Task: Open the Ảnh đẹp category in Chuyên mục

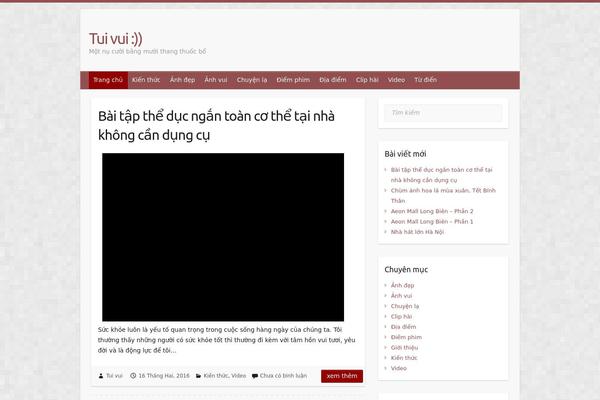Action: (x=402, y=286)
